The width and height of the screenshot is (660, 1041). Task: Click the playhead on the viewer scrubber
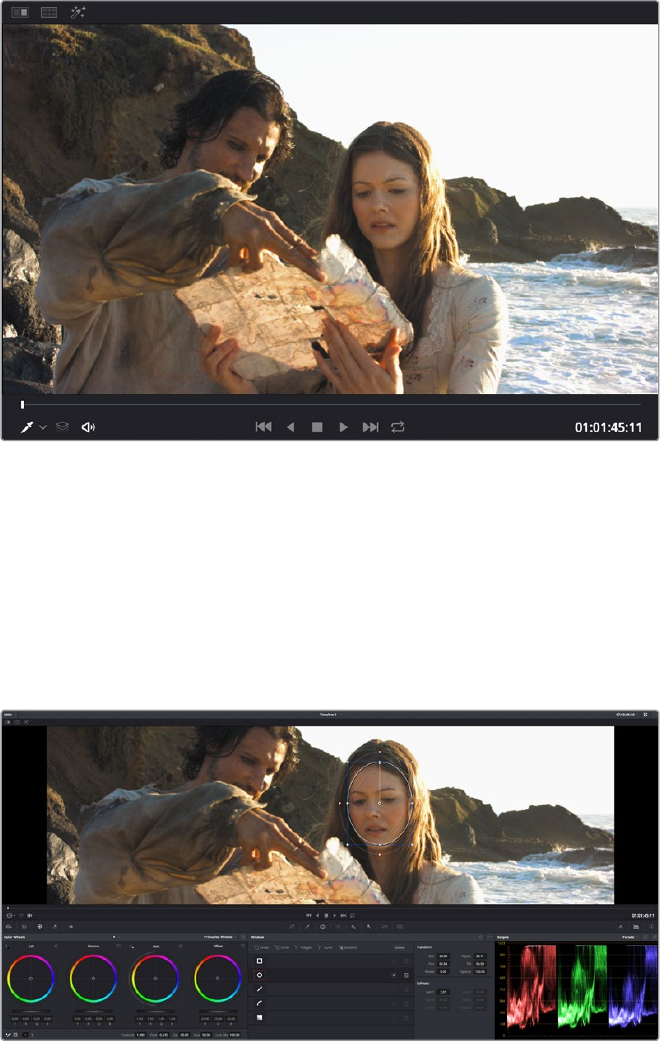pyautogui.click(x=23, y=404)
